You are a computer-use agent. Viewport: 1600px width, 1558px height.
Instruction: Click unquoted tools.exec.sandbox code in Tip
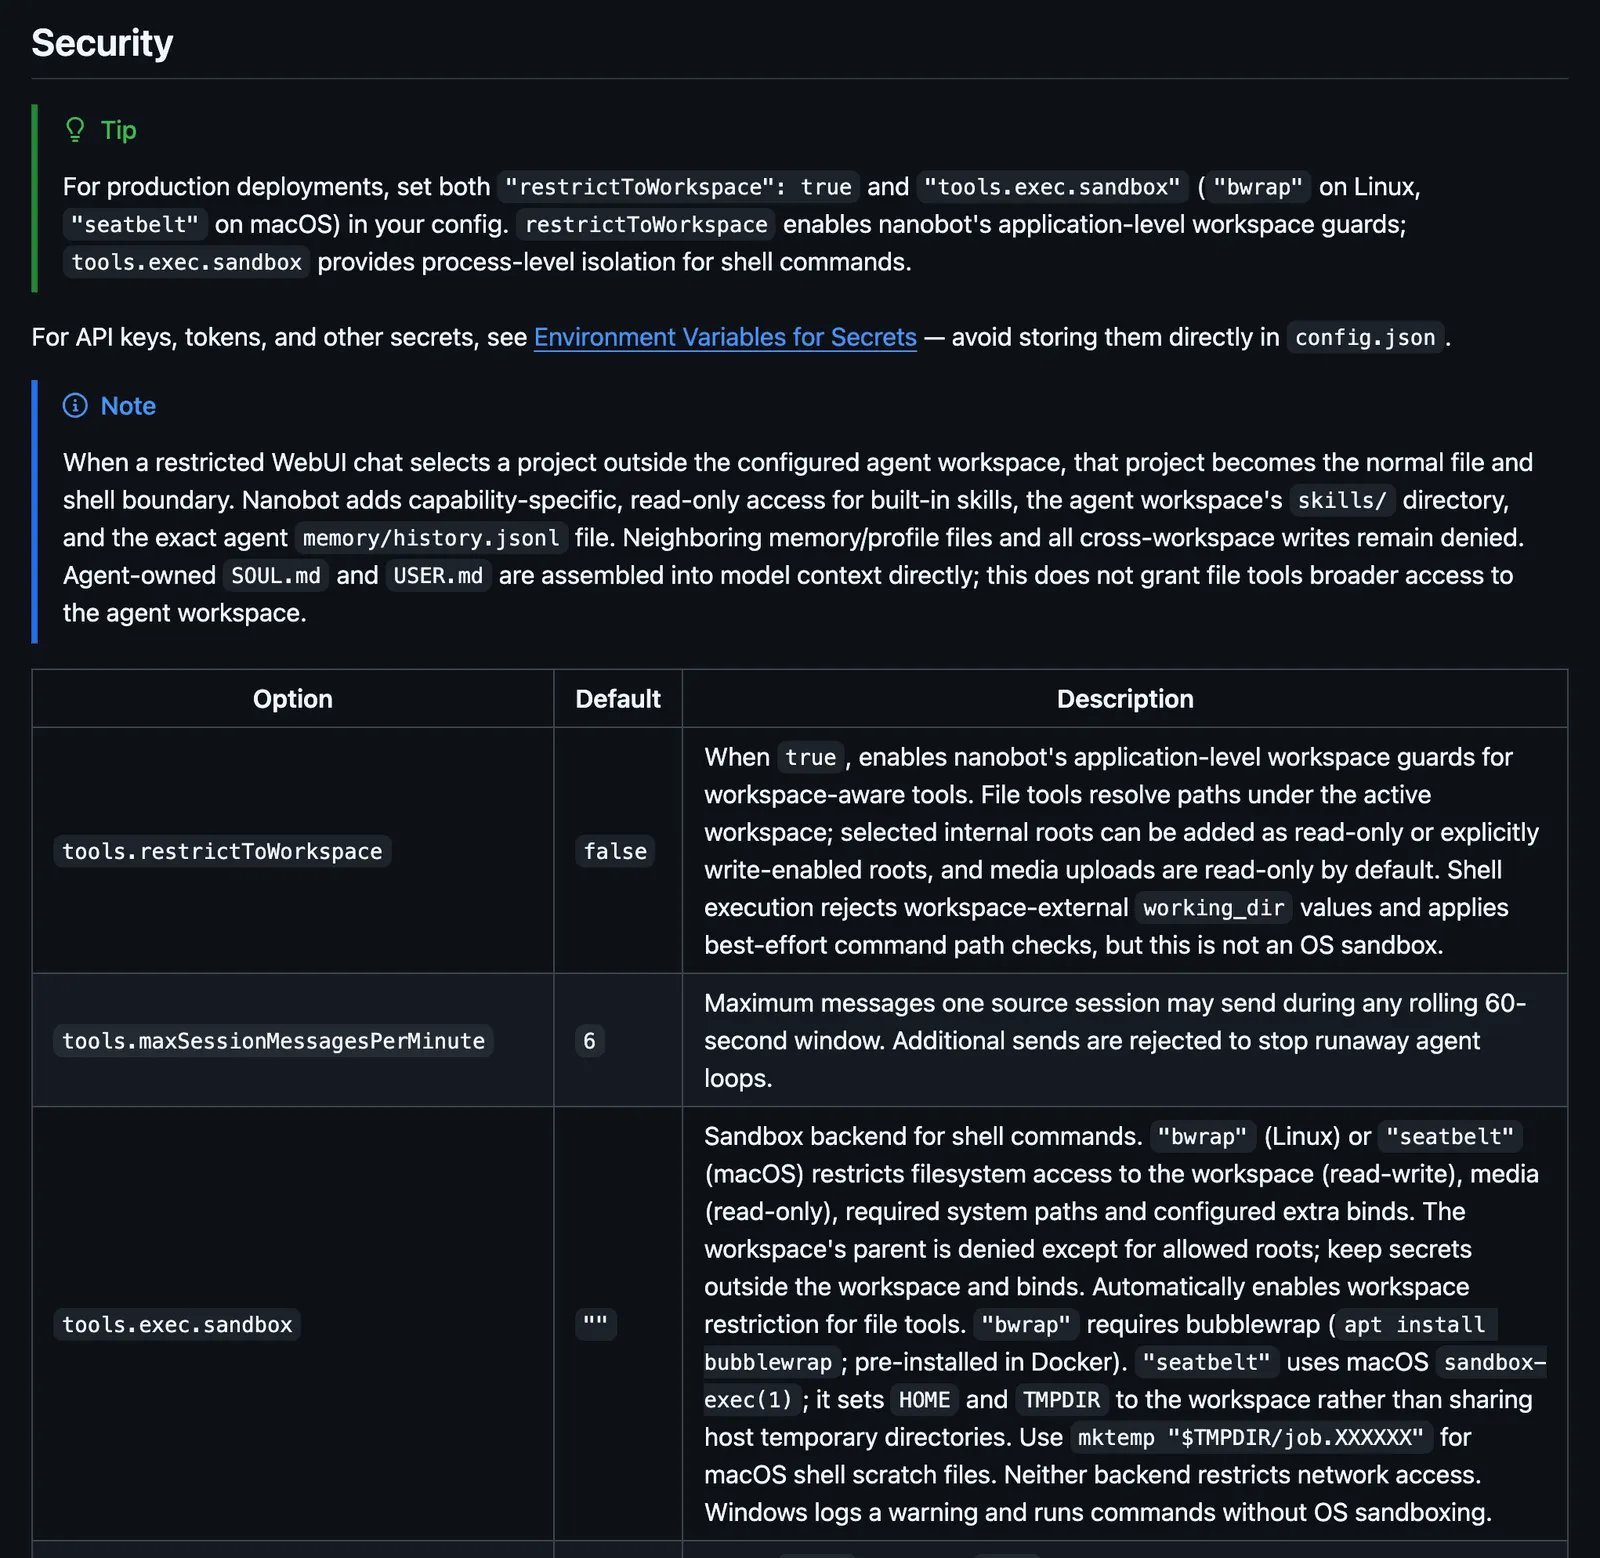186,263
